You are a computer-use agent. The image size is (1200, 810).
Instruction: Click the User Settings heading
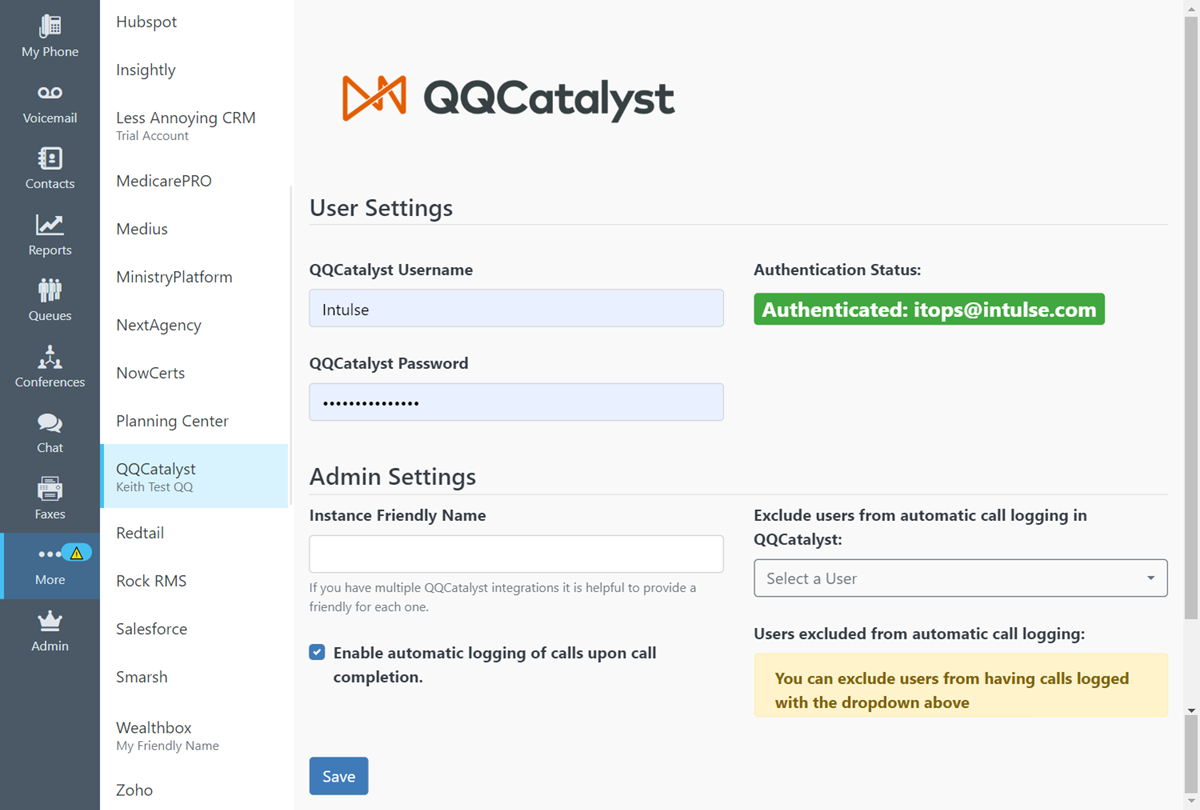pyautogui.click(x=381, y=208)
